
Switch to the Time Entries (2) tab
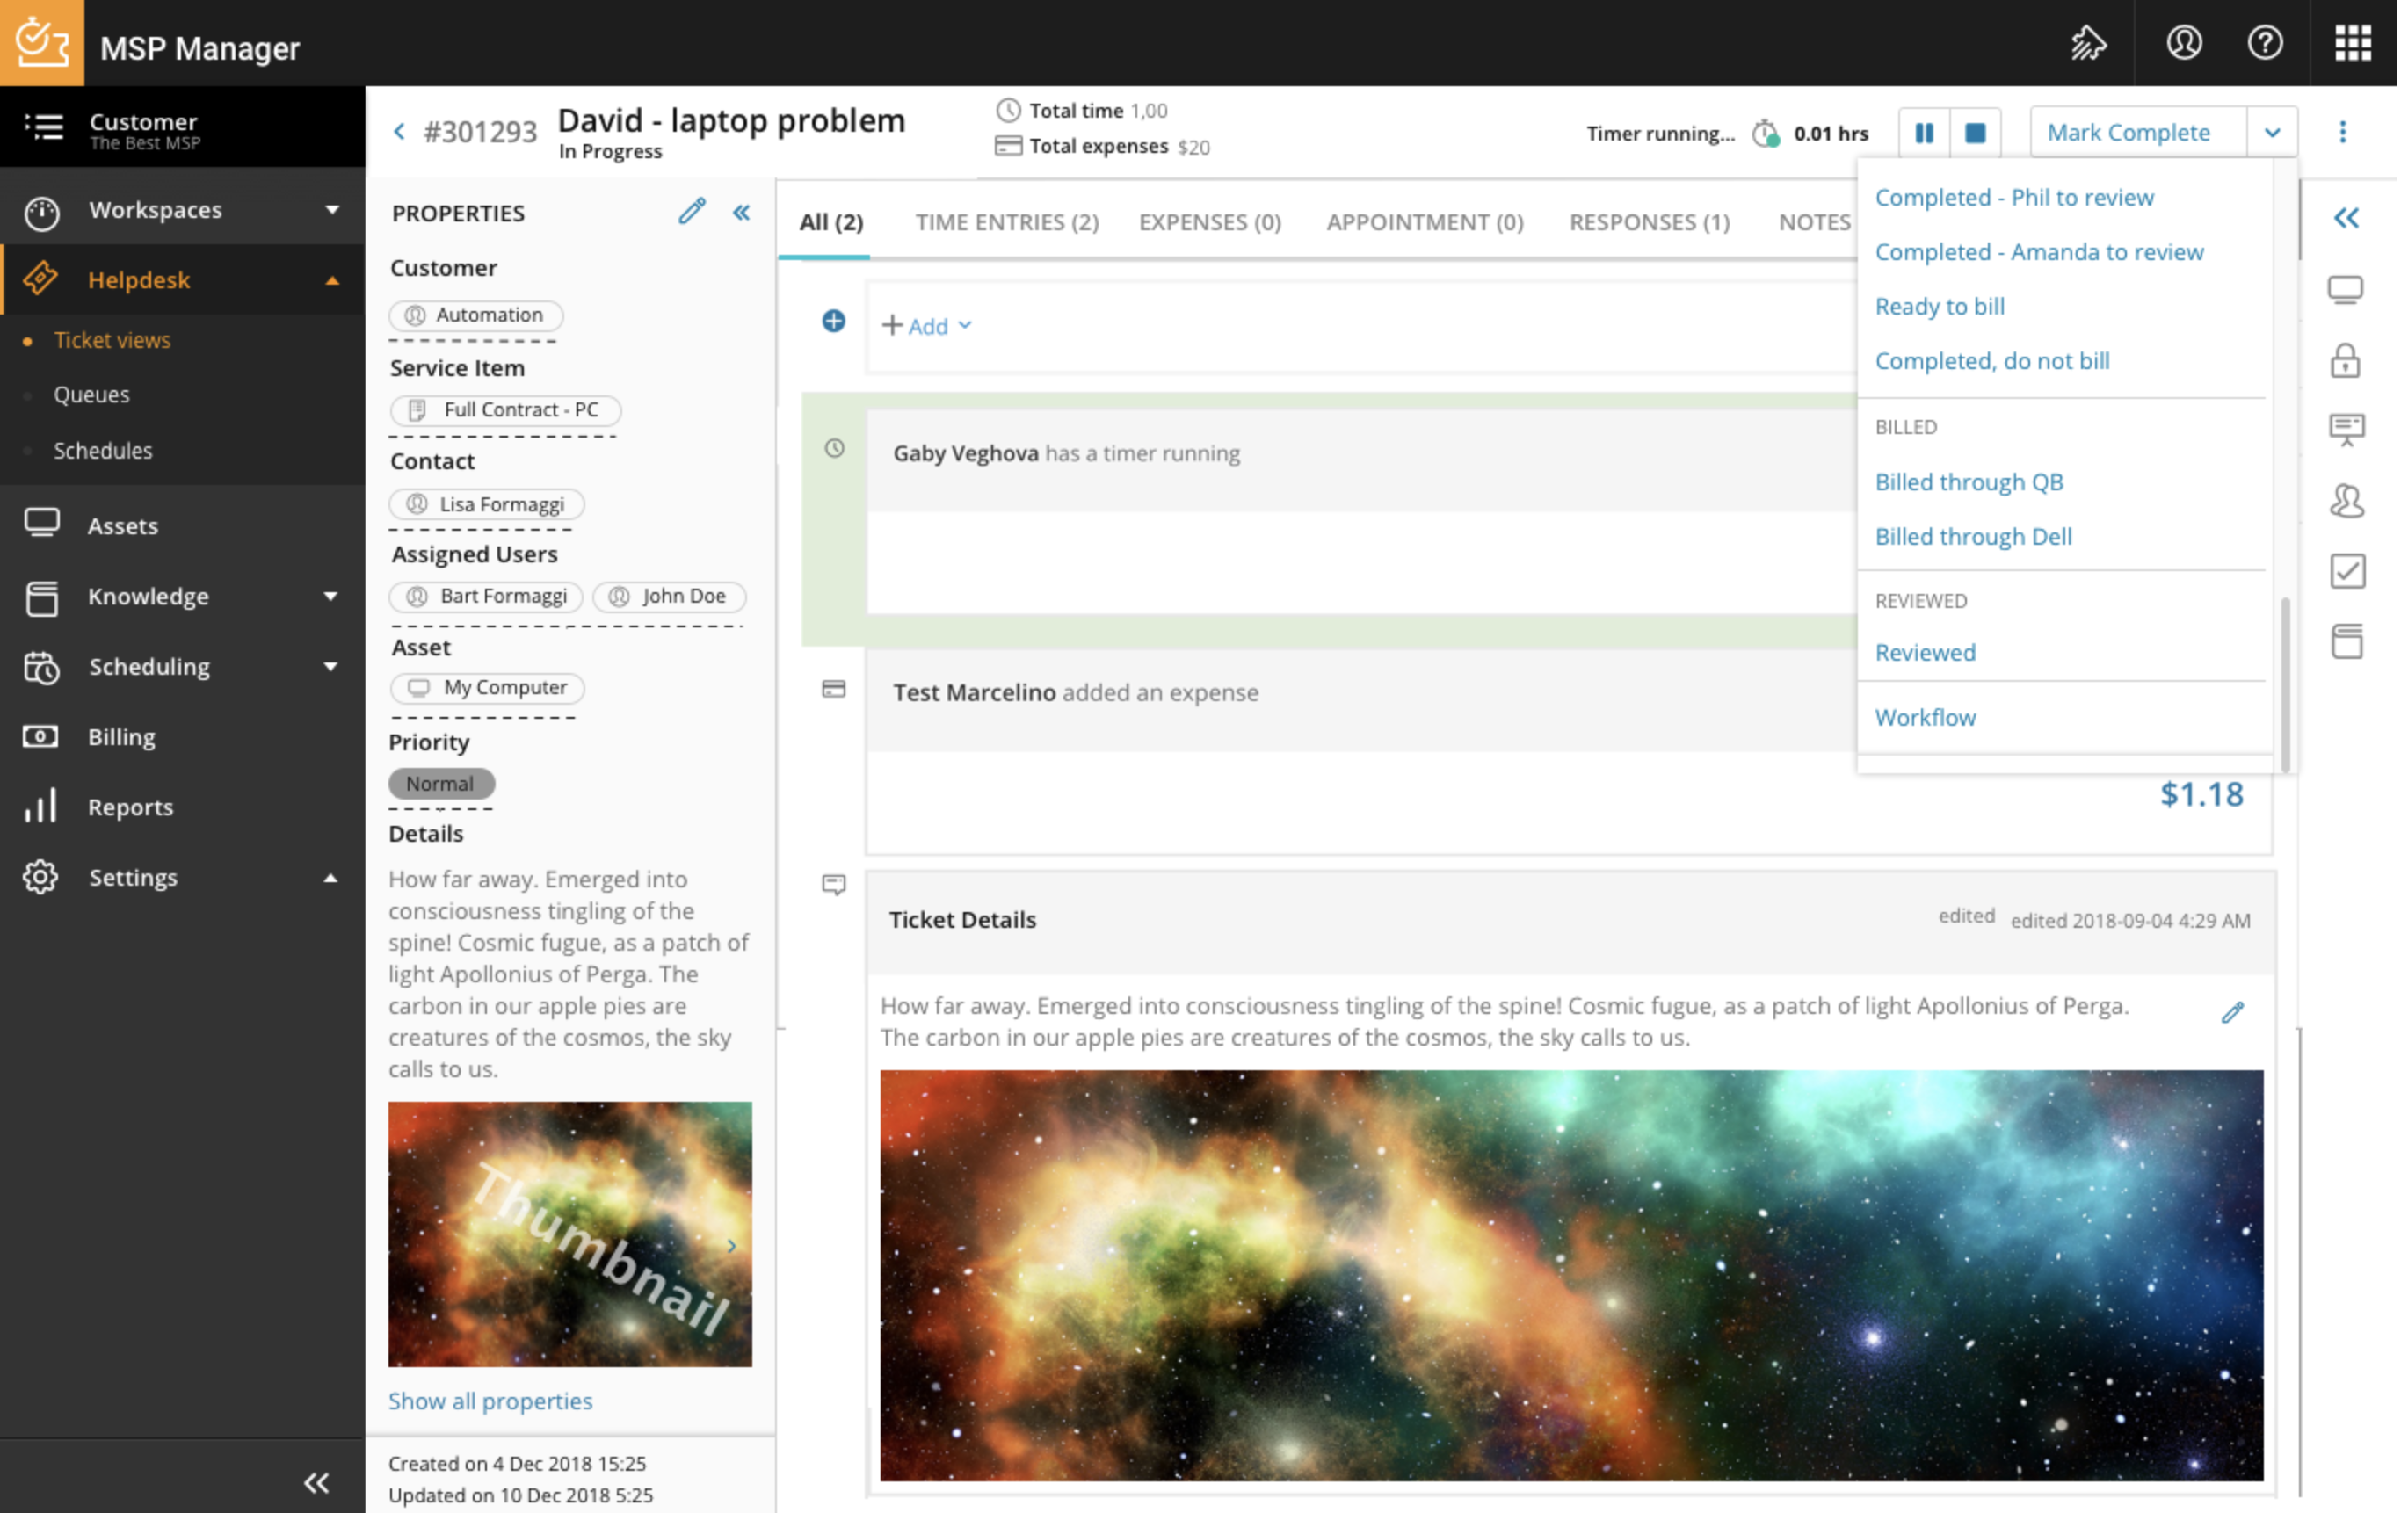[1007, 222]
